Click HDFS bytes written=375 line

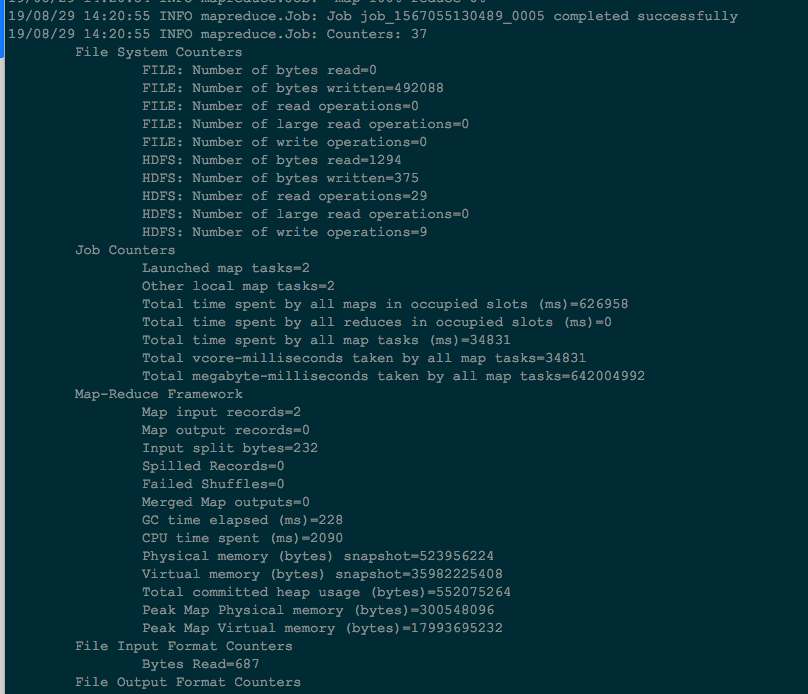pos(280,178)
